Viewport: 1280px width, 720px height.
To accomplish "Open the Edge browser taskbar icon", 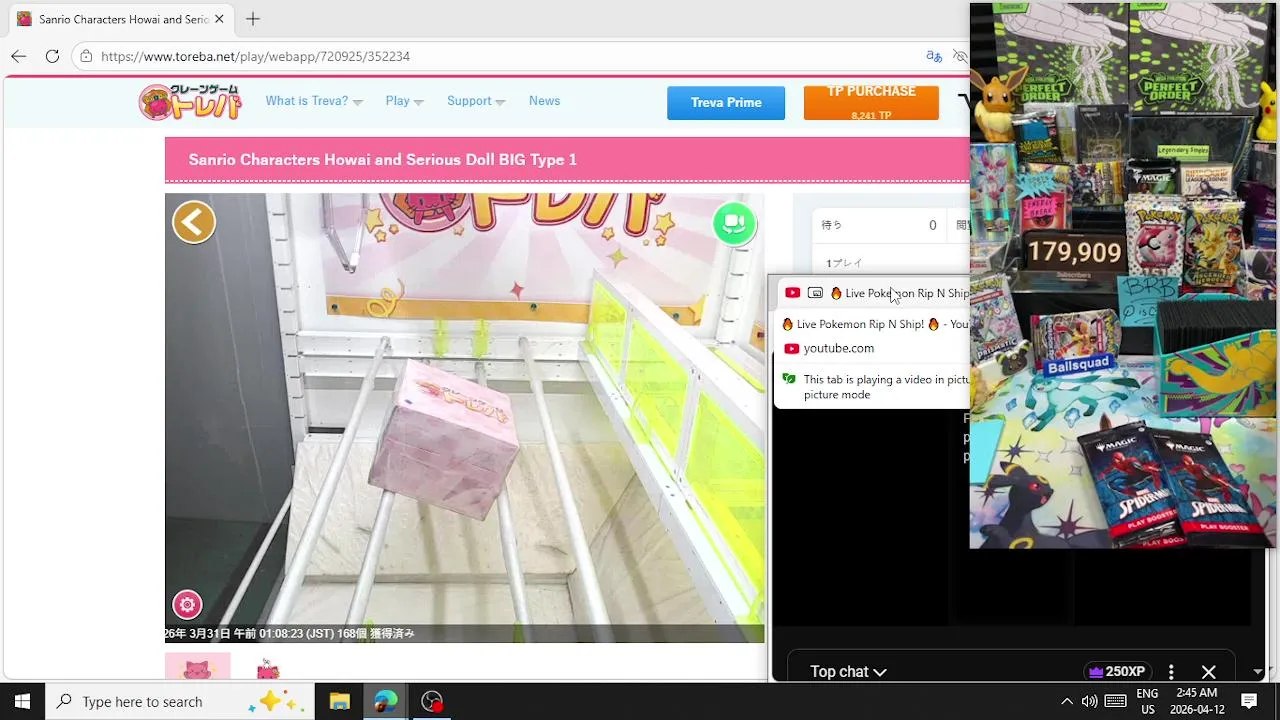I will click(x=386, y=701).
